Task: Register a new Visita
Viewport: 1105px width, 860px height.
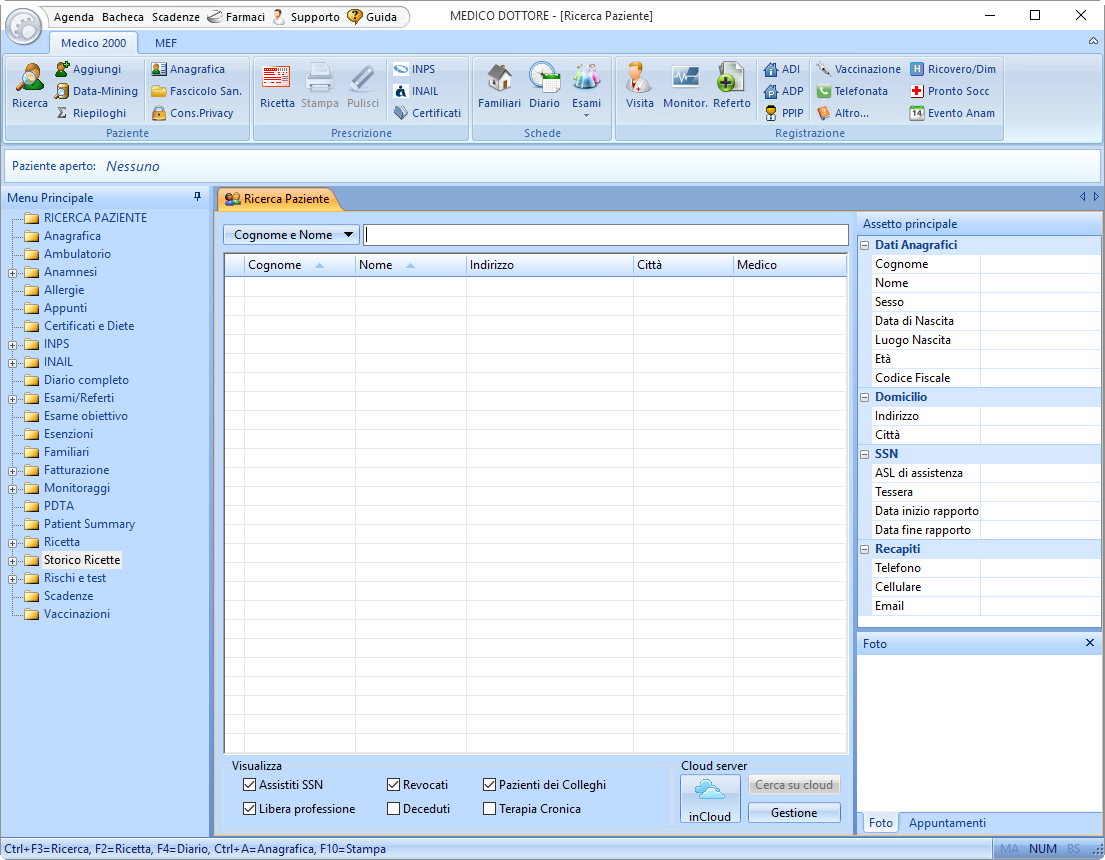Action: coord(639,86)
